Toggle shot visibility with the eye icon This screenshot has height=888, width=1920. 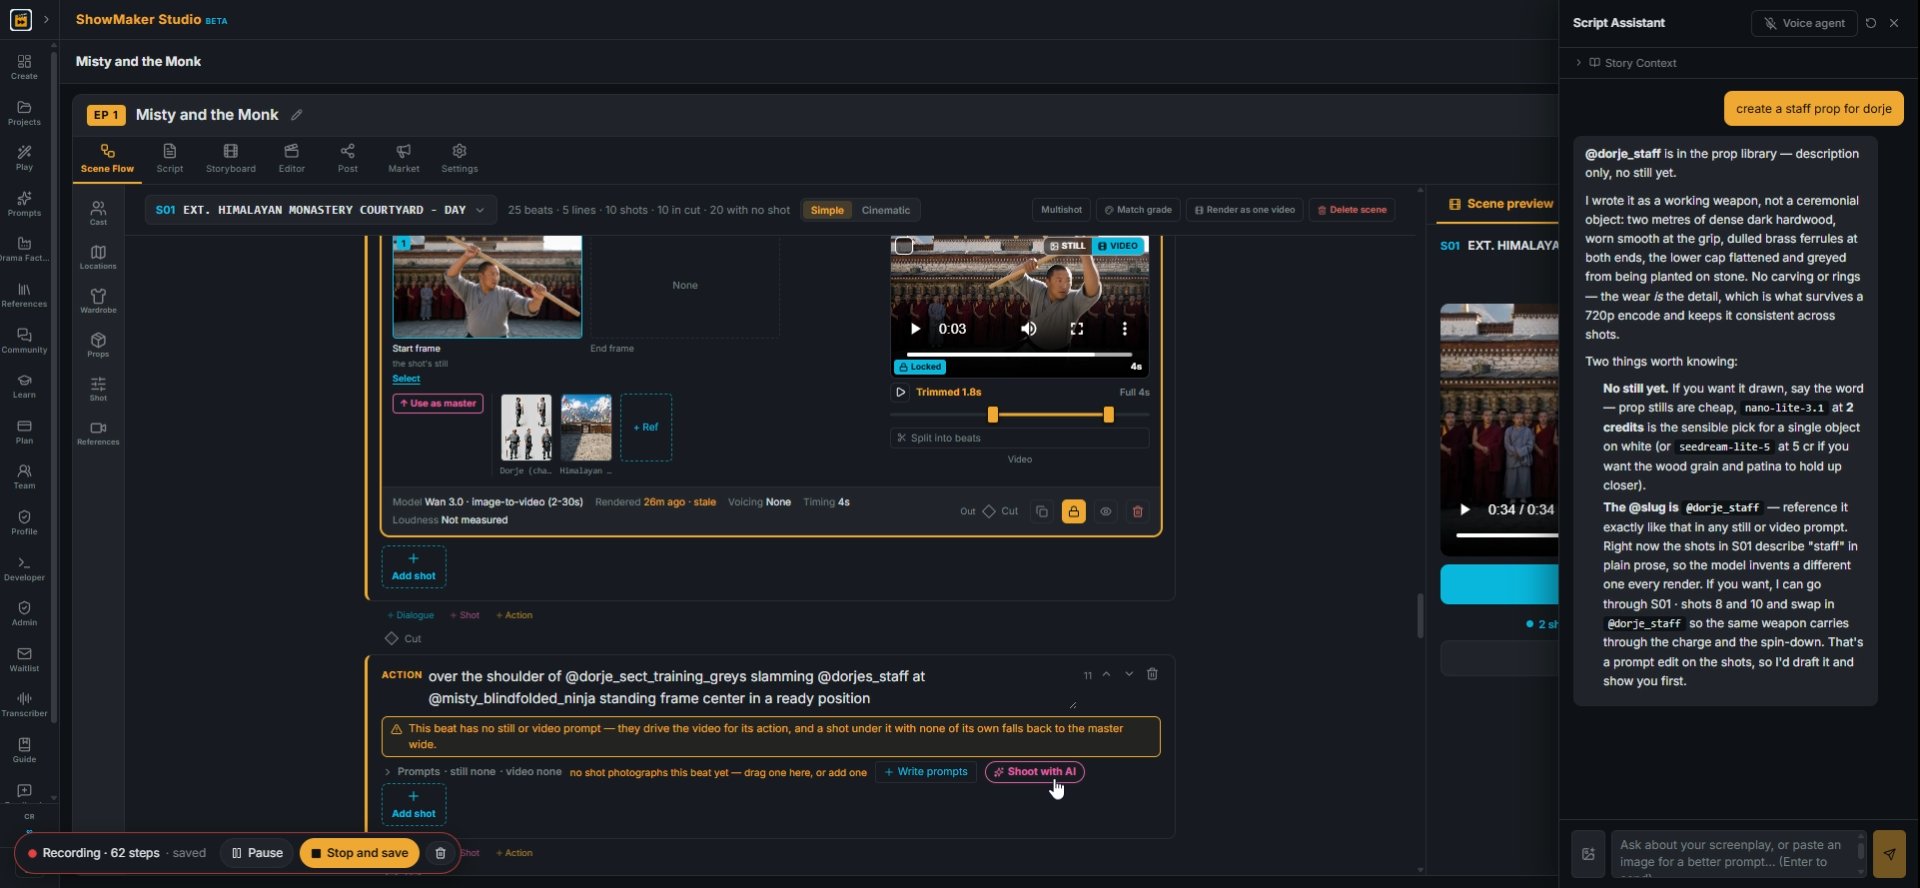pos(1105,512)
